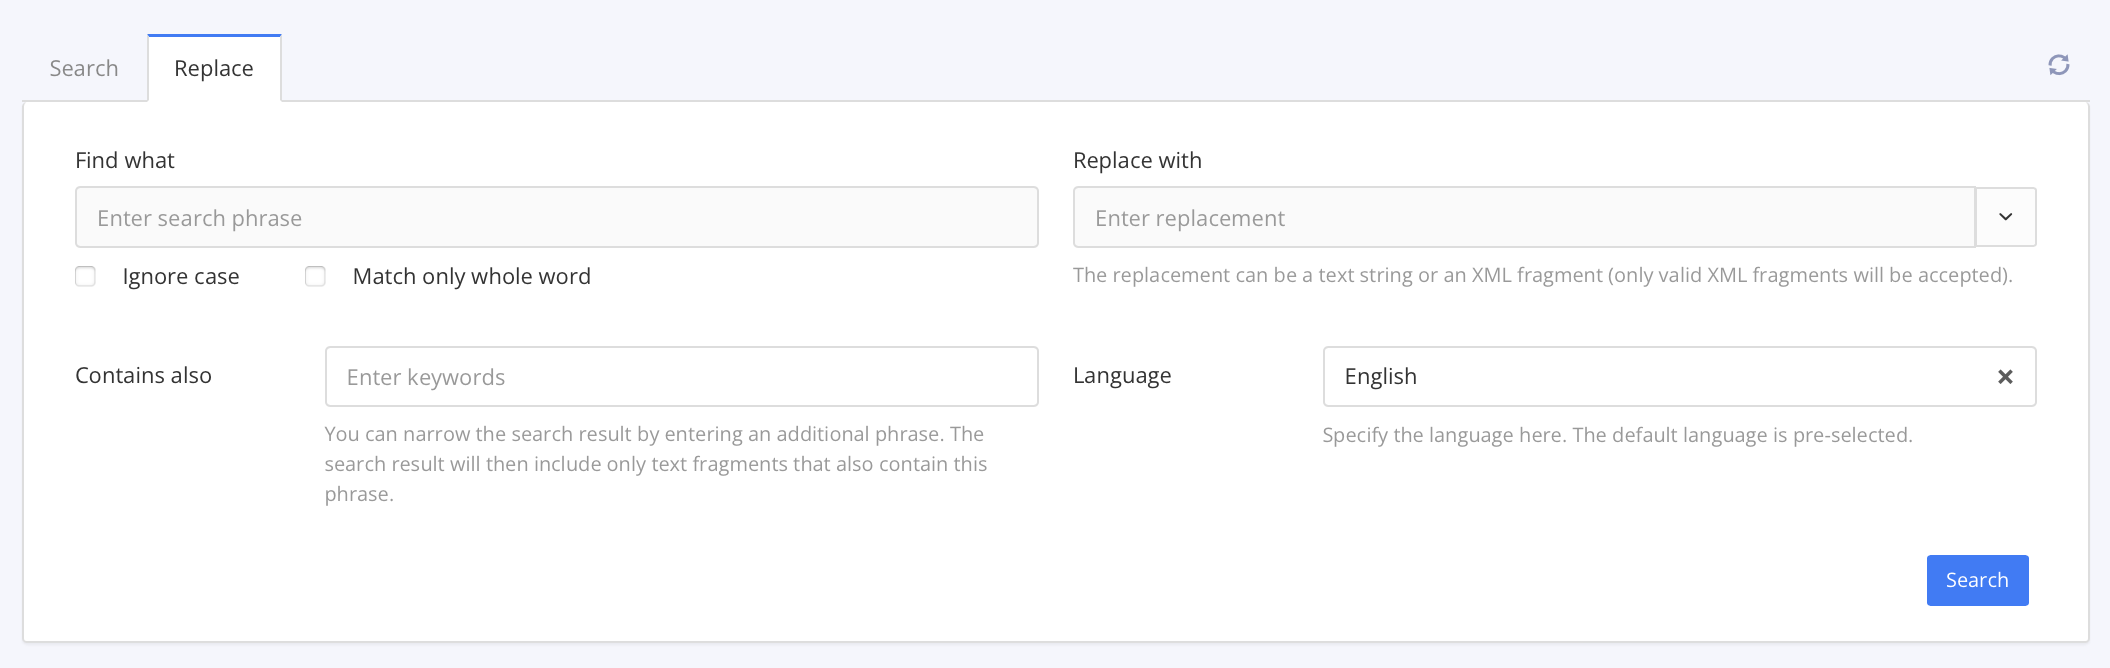Tick the Match only whole word checkbox

(x=315, y=276)
